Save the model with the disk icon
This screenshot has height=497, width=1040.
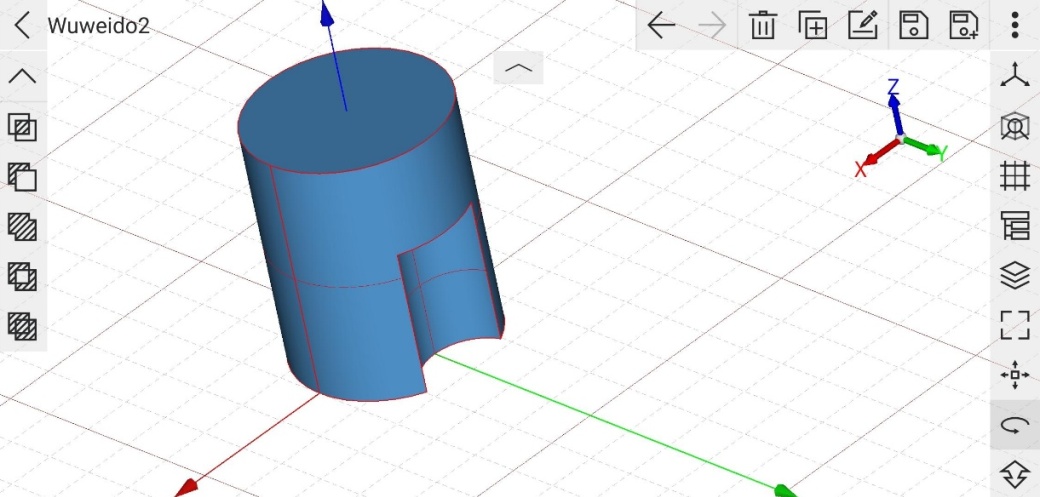point(913,25)
